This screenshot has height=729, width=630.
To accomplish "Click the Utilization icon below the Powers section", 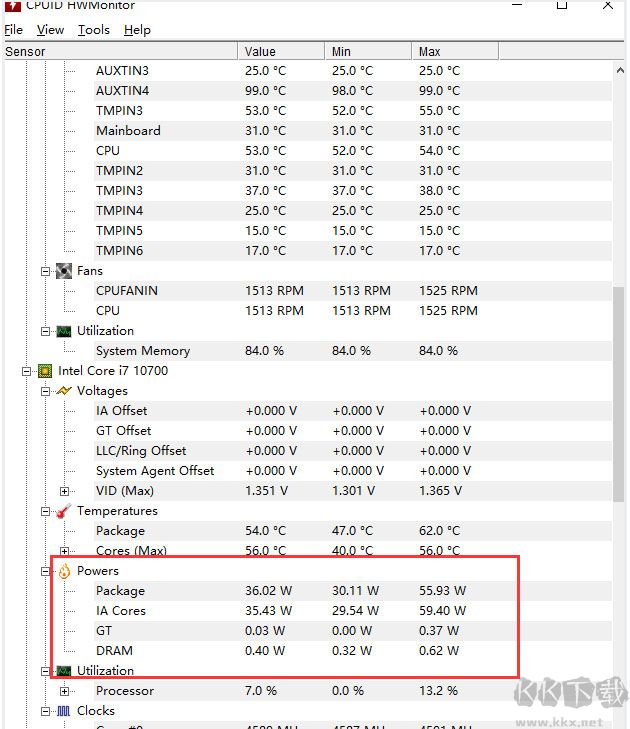I will (x=64, y=671).
